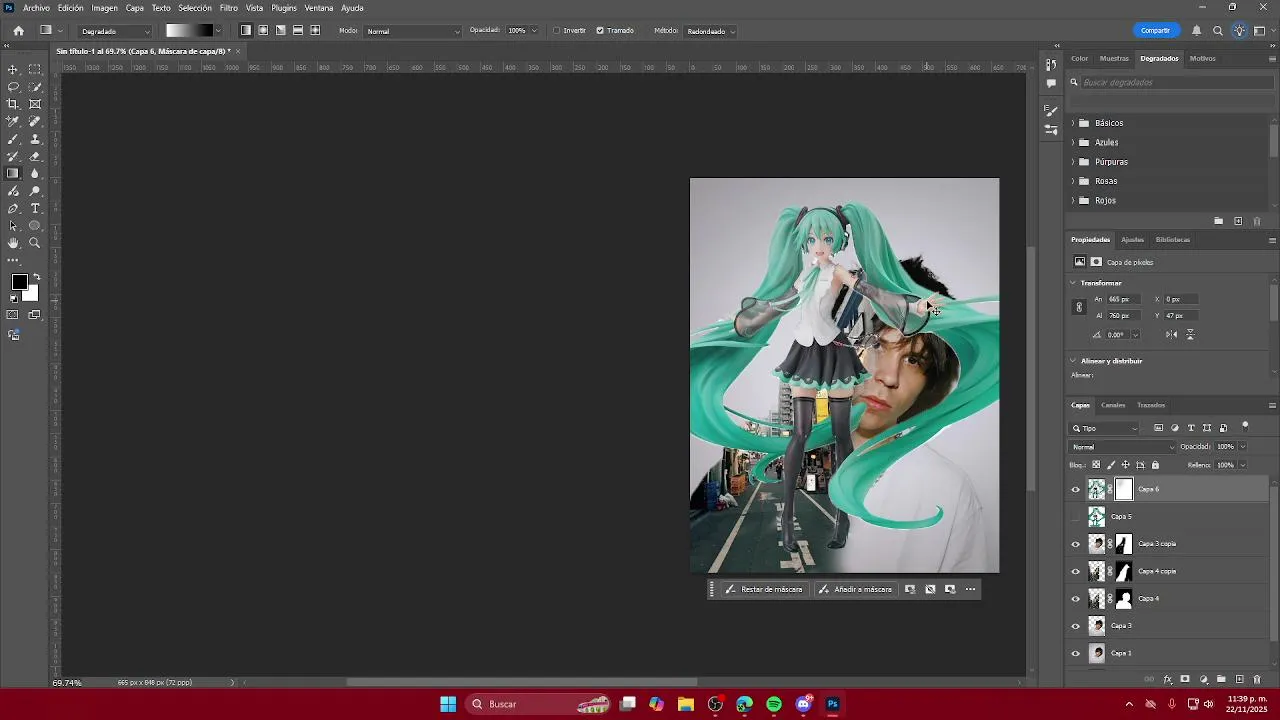Screen dimensions: 1280x720
Task: Expand the Azules gradient folder
Action: point(1073,142)
